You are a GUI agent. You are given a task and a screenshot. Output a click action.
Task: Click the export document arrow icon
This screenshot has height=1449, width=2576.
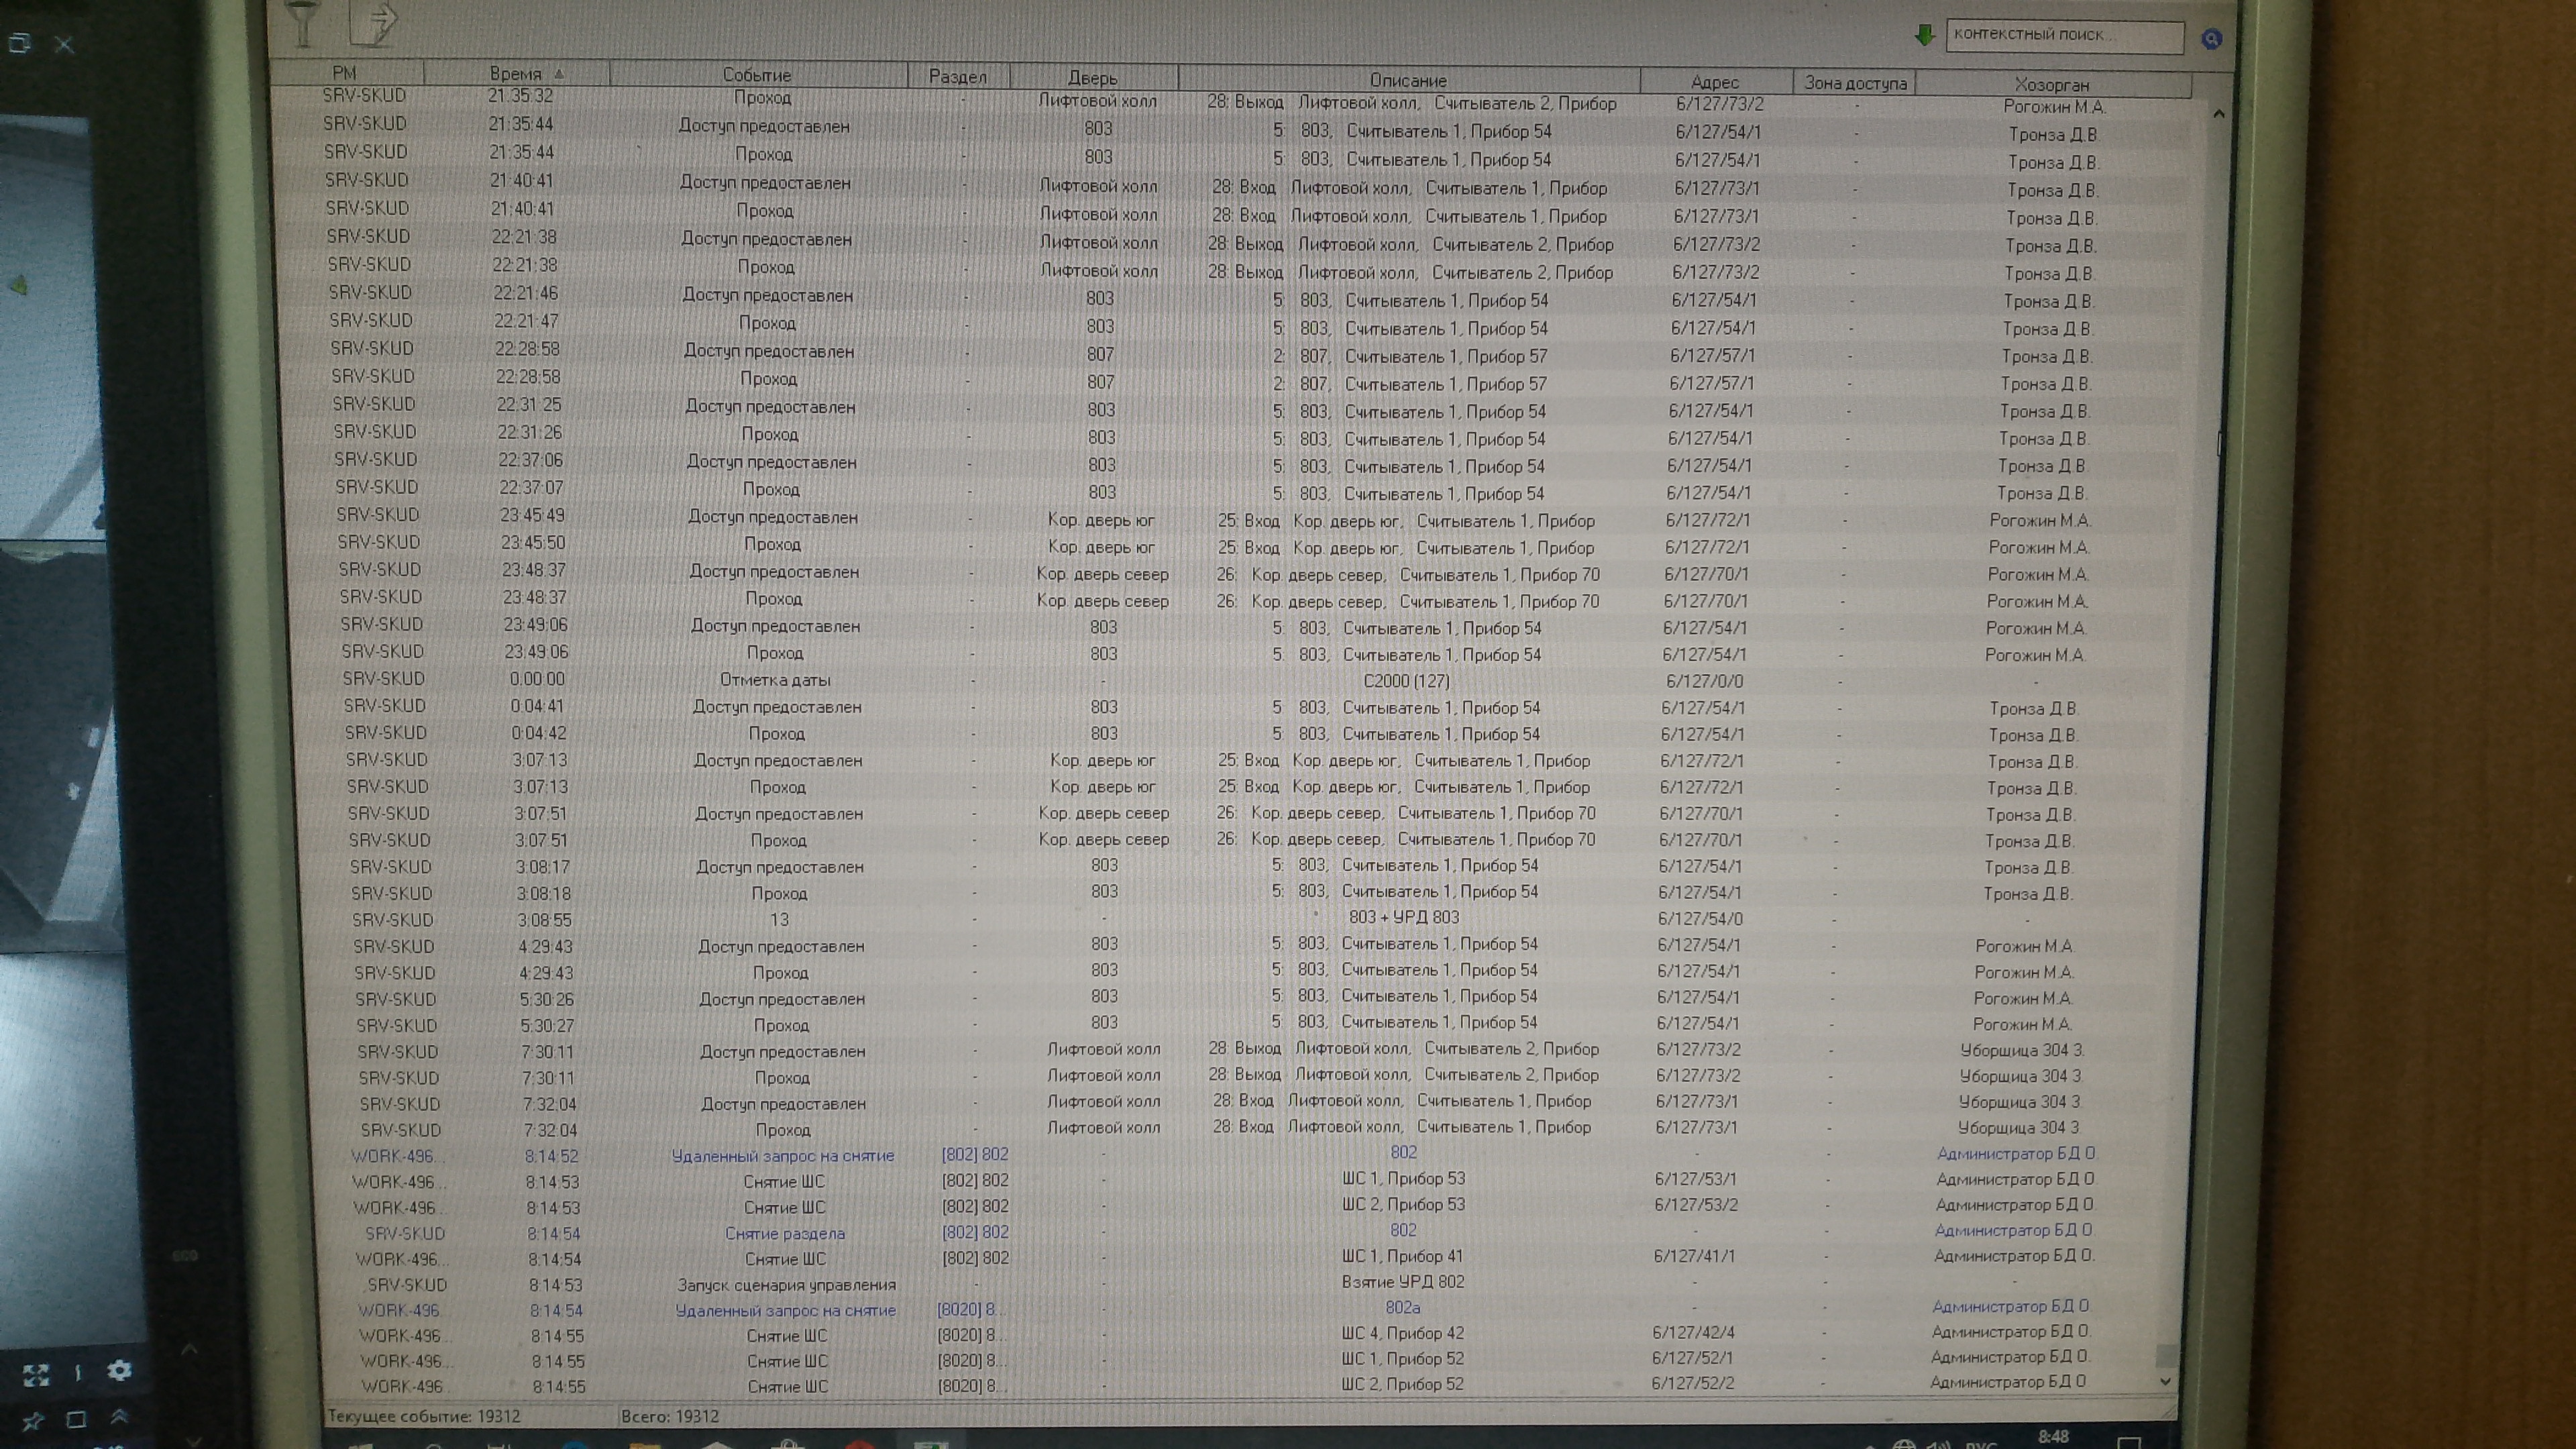pyautogui.click(x=375, y=22)
